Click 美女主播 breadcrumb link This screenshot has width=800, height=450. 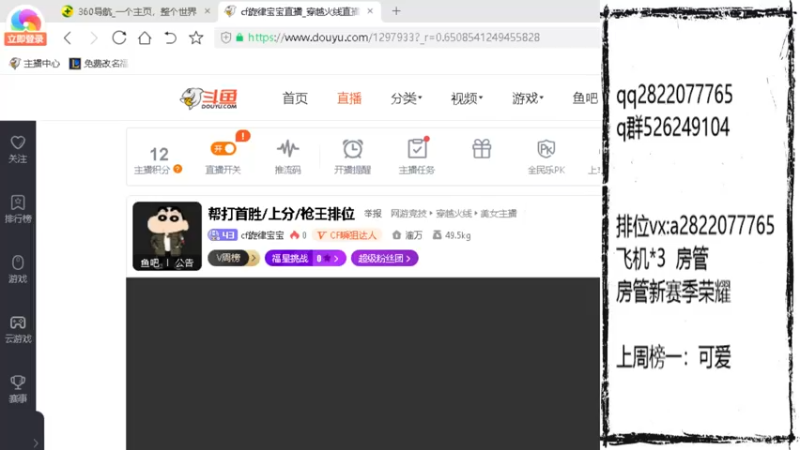pyautogui.click(x=498, y=213)
